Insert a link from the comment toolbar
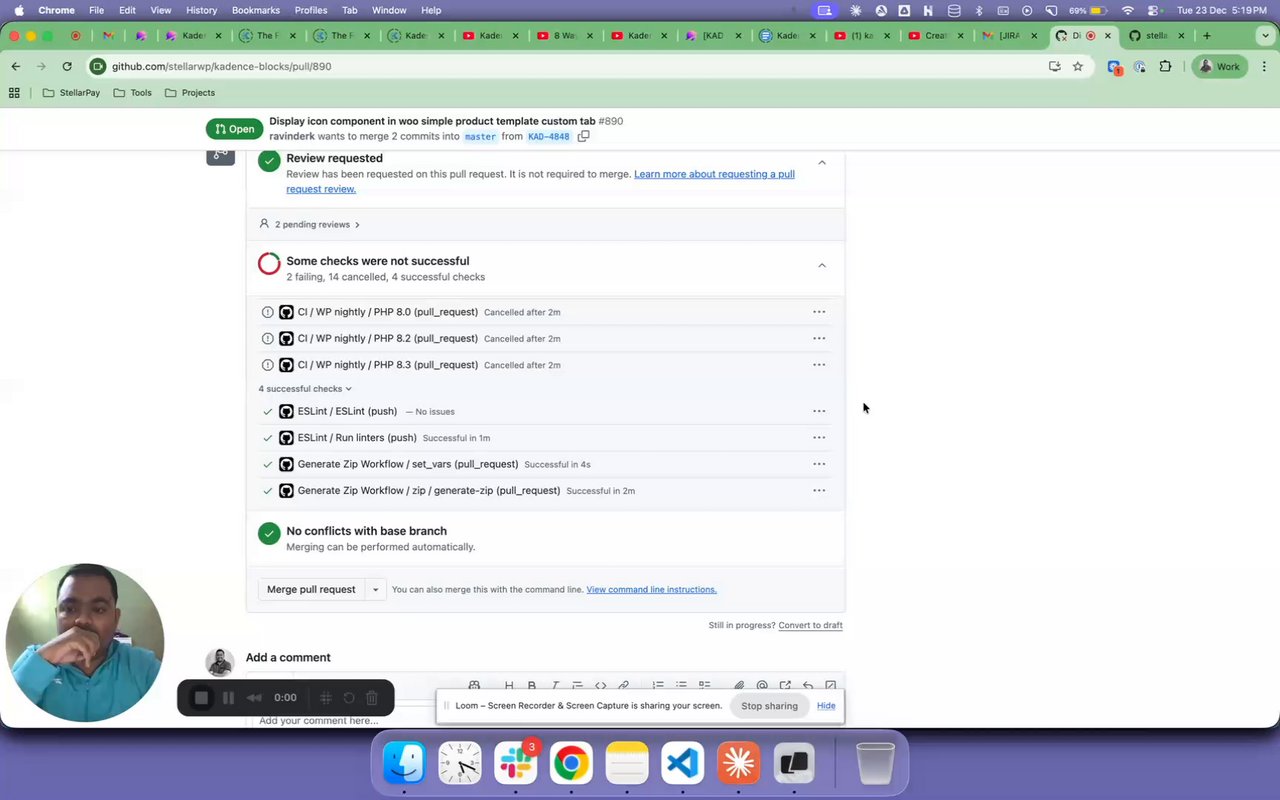Screen dimensions: 1280x800 [x=623, y=686]
